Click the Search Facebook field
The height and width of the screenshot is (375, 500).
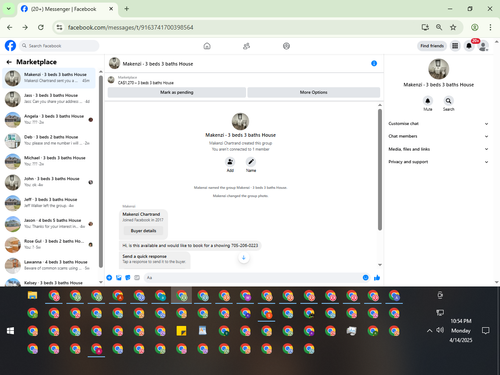click(x=59, y=46)
